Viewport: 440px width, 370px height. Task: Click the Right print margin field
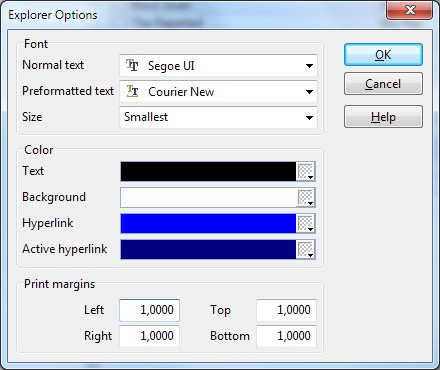point(150,336)
